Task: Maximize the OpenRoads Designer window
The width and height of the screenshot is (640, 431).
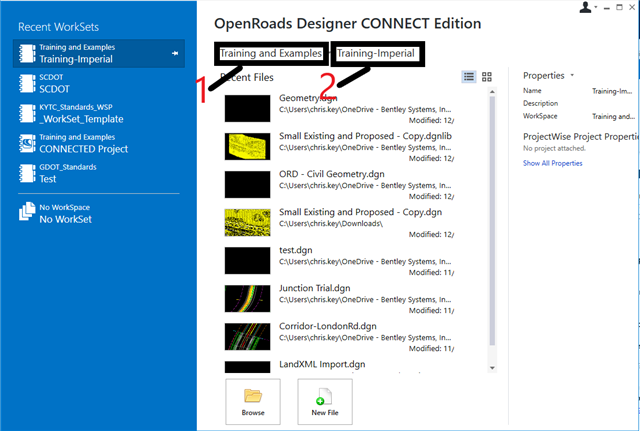Action: 619,7
